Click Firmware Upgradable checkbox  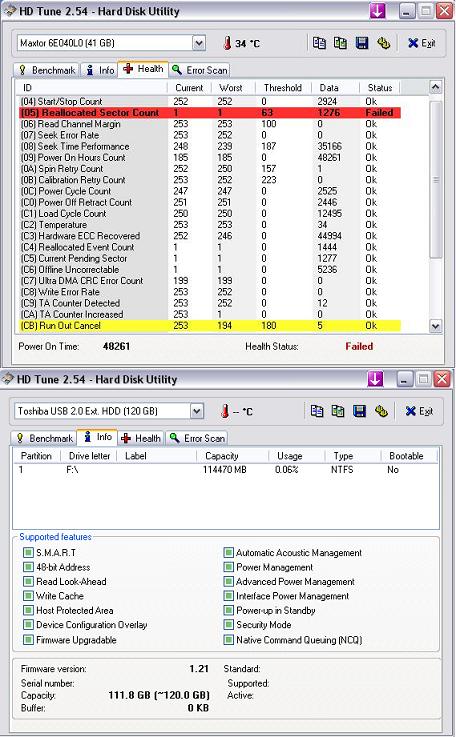pyautogui.click(x=28, y=640)
